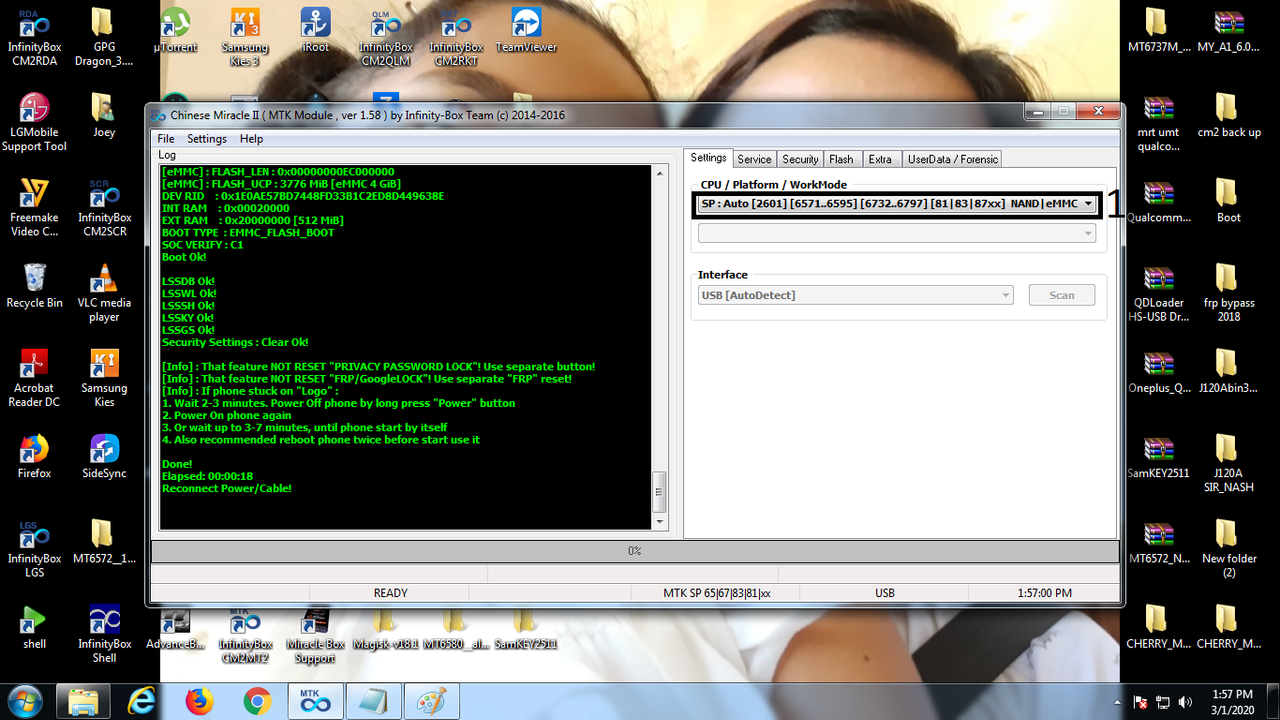Screen dimensions: 1280x720
Task: Open GPG Dragon folder on desktop
Action: pos(104,36)
